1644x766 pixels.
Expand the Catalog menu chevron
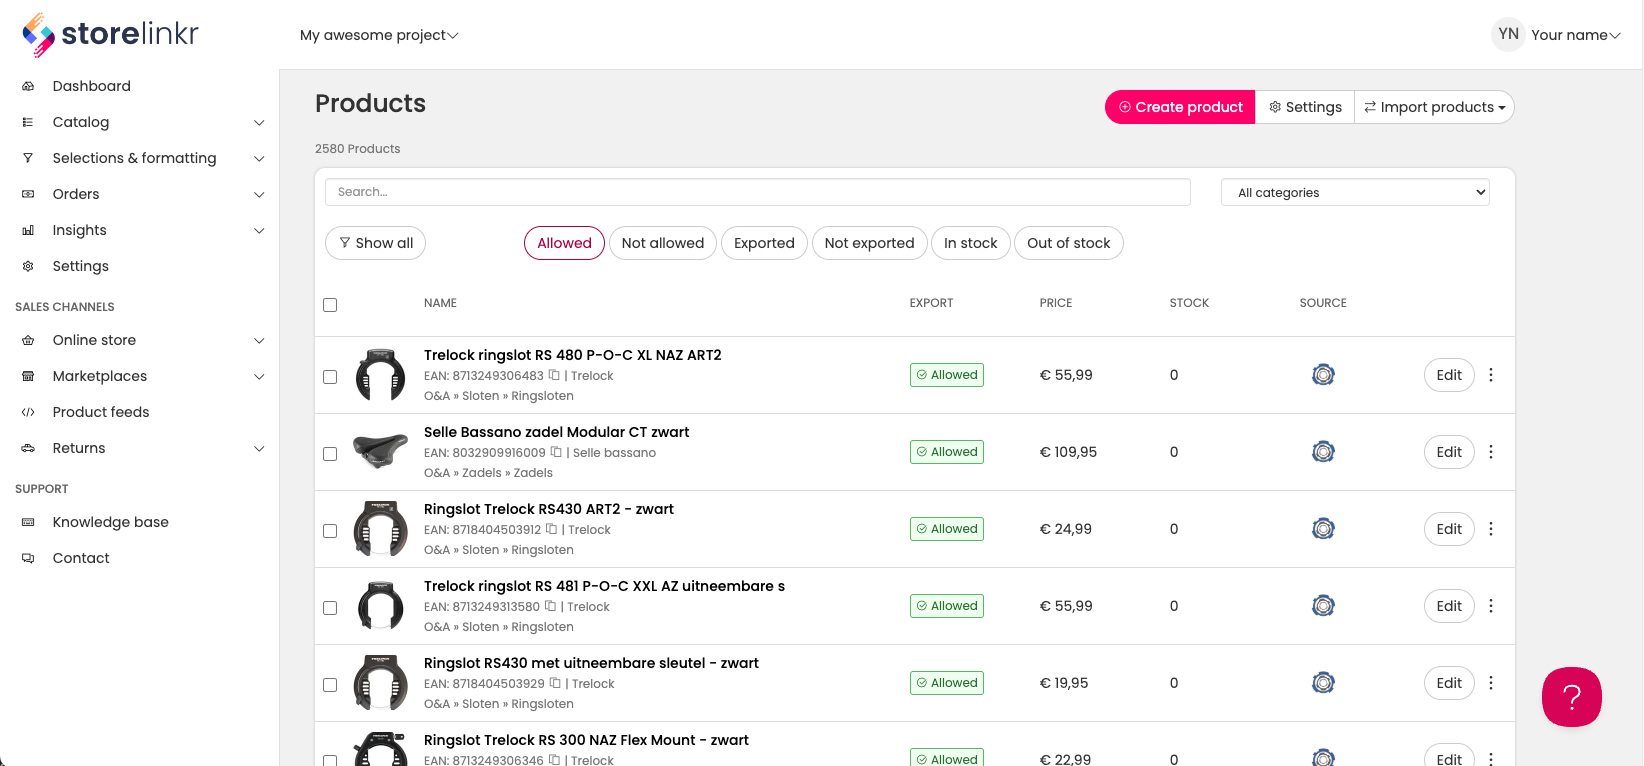(259, 123)
